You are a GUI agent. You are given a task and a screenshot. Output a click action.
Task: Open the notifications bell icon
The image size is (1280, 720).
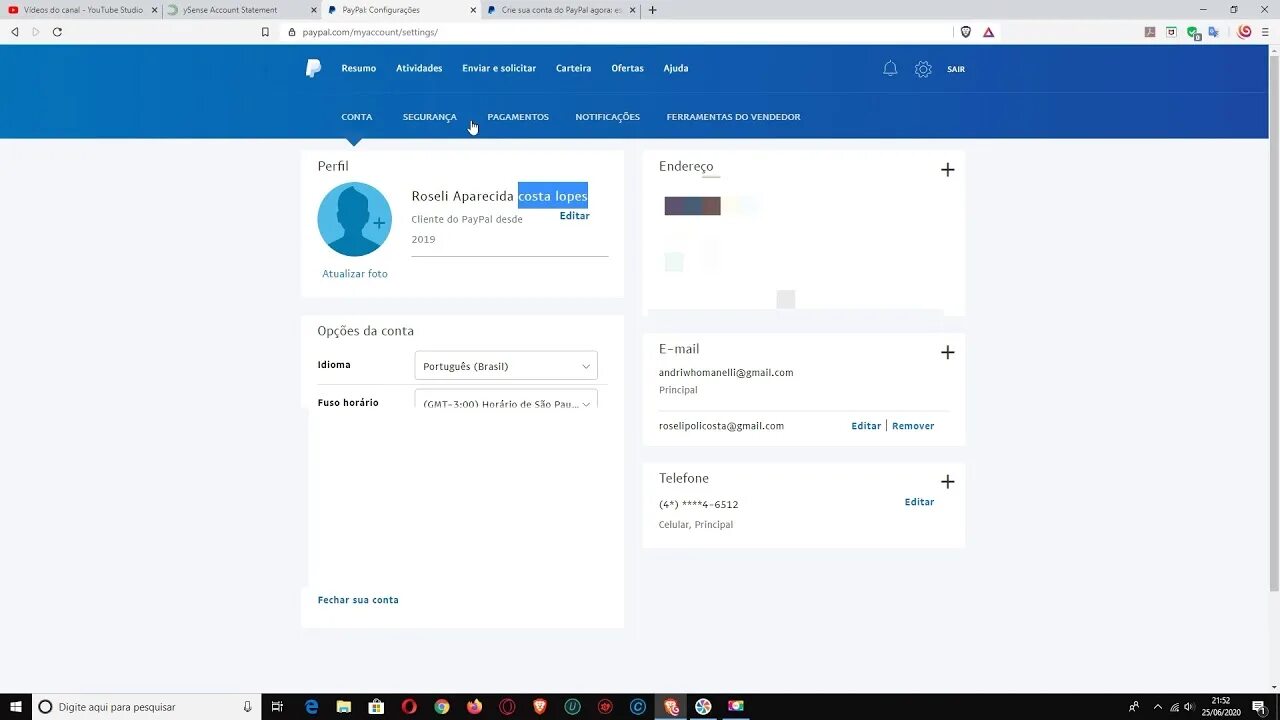tap(890, 69)
